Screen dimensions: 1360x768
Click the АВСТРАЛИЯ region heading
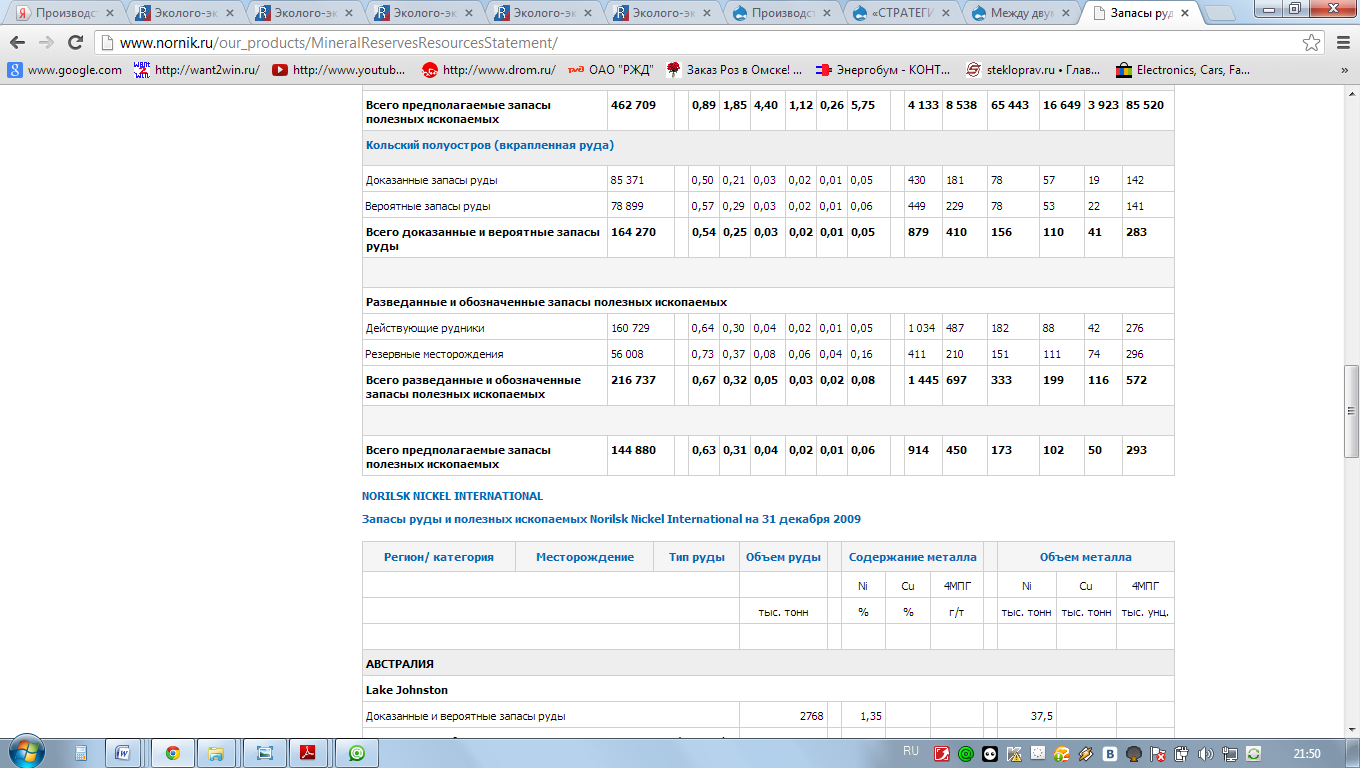[x=400, y=664]
